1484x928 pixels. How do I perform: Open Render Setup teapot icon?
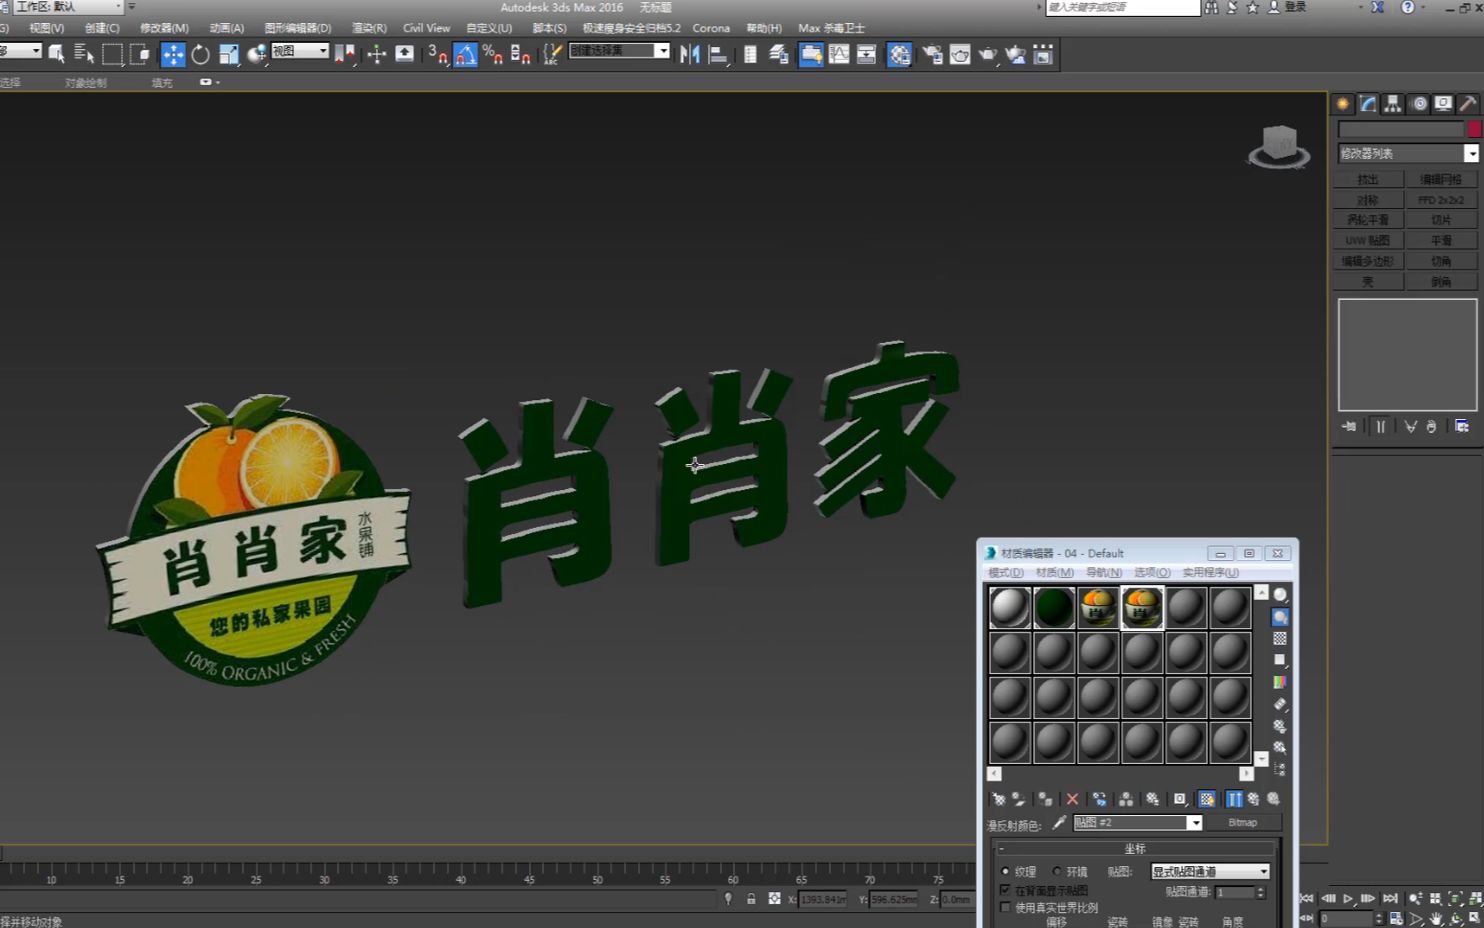click(932, 55)
